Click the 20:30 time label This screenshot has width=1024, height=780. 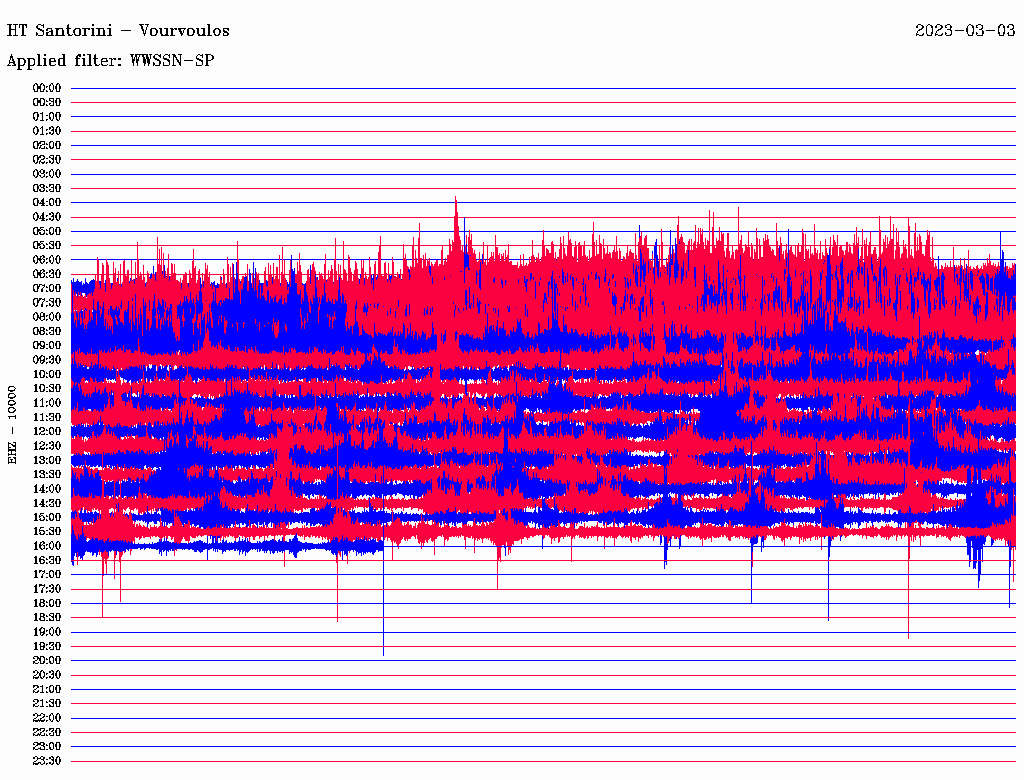(47, 675)
